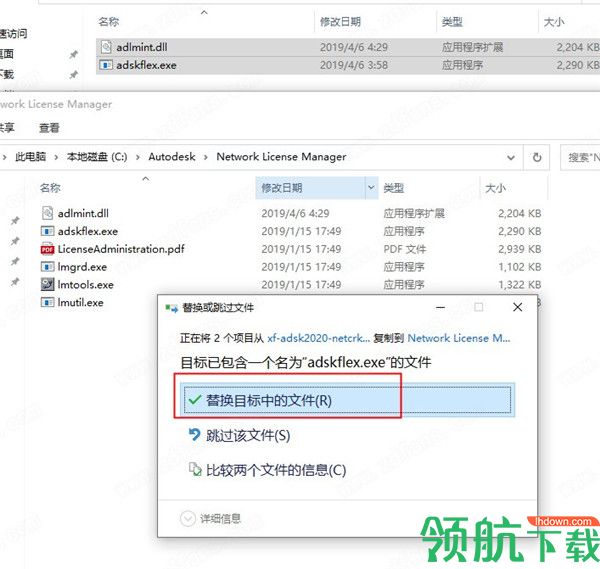This screenshot has height=569, width=600.
Task: Open the date modified column filter dropdown
Action: point(371,187)
